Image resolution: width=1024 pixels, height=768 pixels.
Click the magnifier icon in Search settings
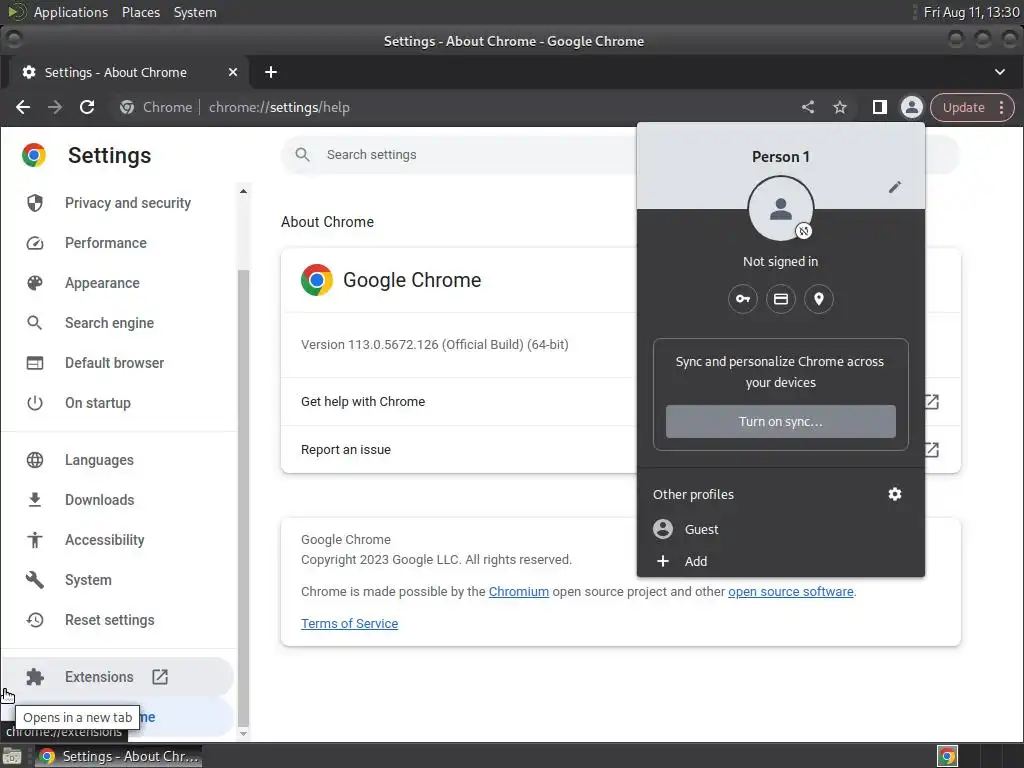[x=302, y=155]
